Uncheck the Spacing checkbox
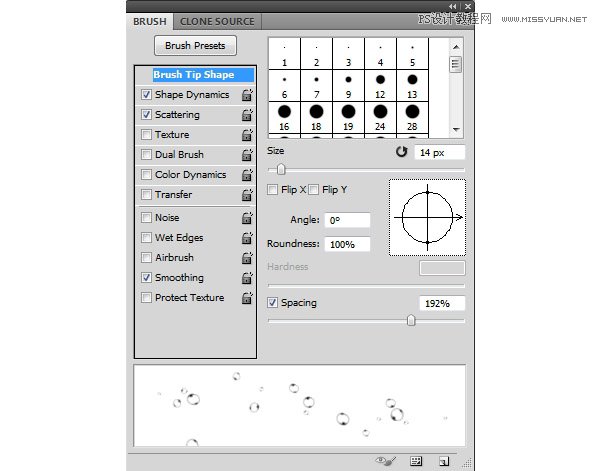The width and height of the screenshot is (600, 471). 273,303
